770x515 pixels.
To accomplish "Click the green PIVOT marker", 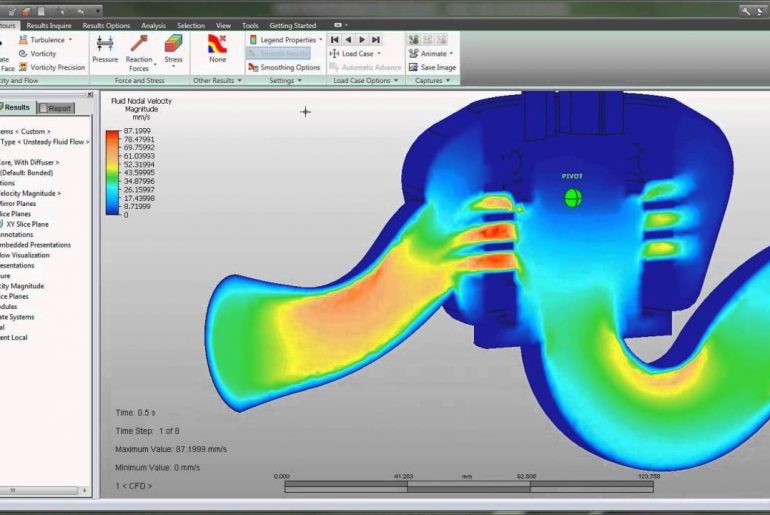I will click(572, 198).
